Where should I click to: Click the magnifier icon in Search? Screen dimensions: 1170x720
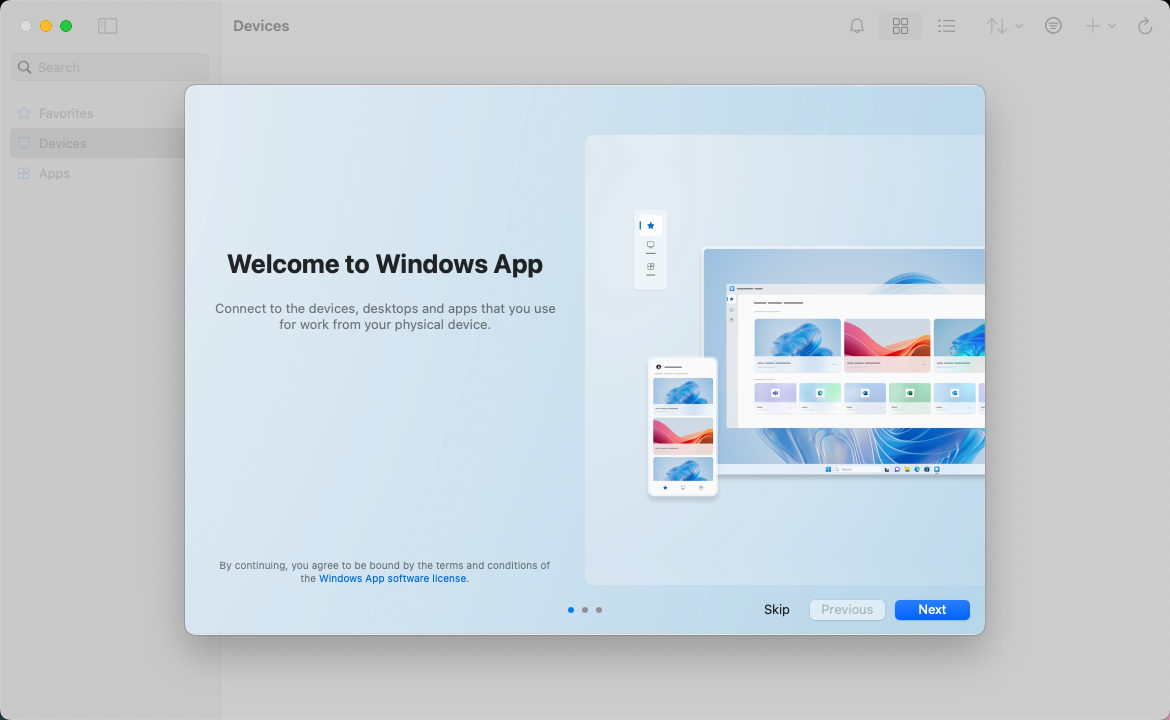point(25,67)
